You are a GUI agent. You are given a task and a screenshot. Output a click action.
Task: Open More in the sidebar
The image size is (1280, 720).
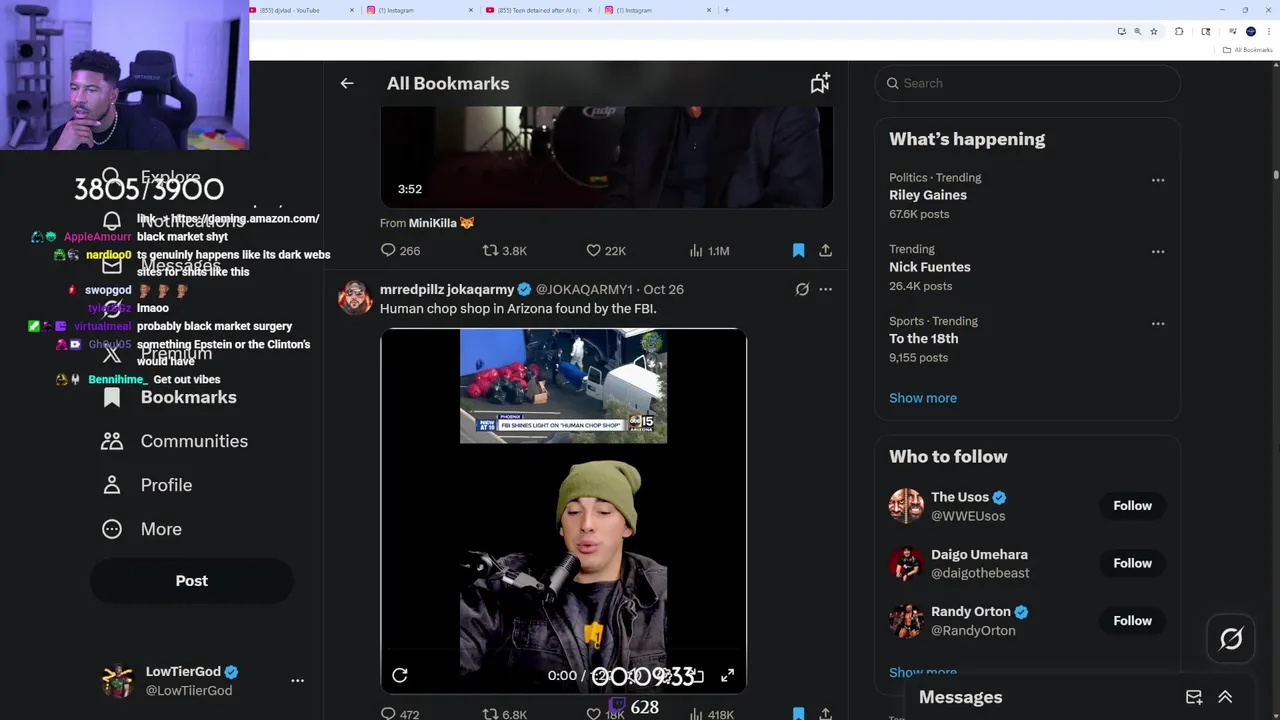[142, 529]
